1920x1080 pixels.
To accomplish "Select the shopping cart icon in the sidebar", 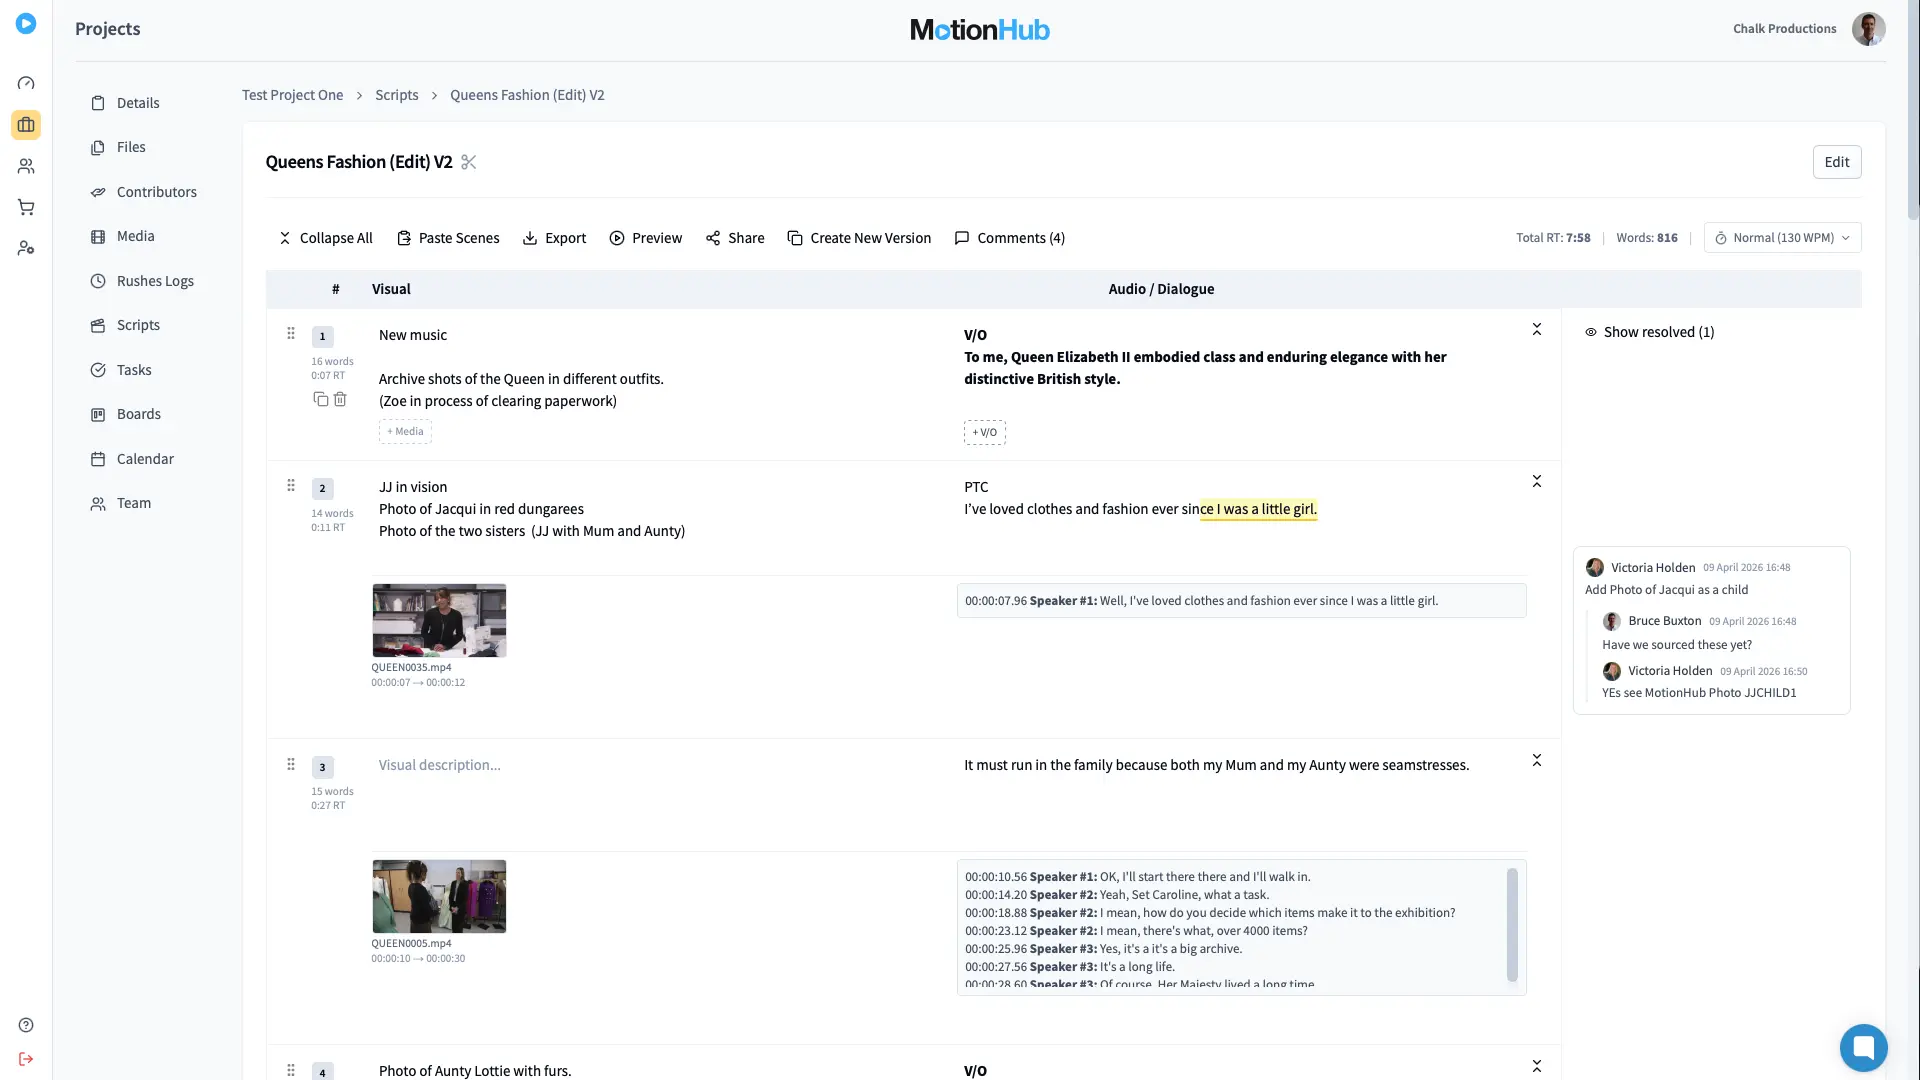I will [26, 207].
